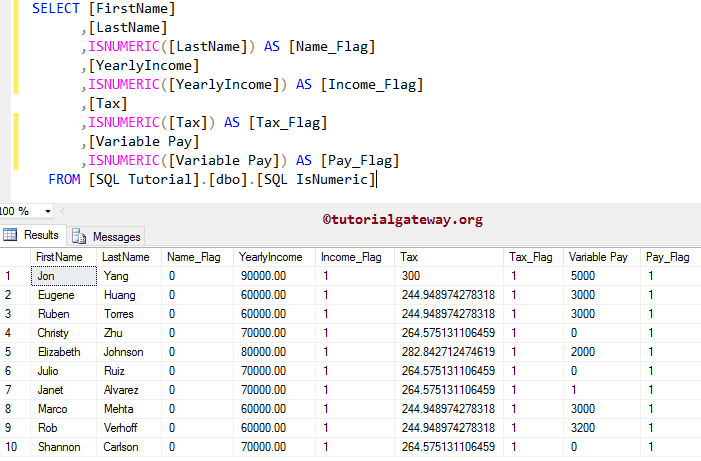This screenshot has width=701, height=461.
Task: Click '[Income_Flag]' alias in the query
Action: [372, 85]
